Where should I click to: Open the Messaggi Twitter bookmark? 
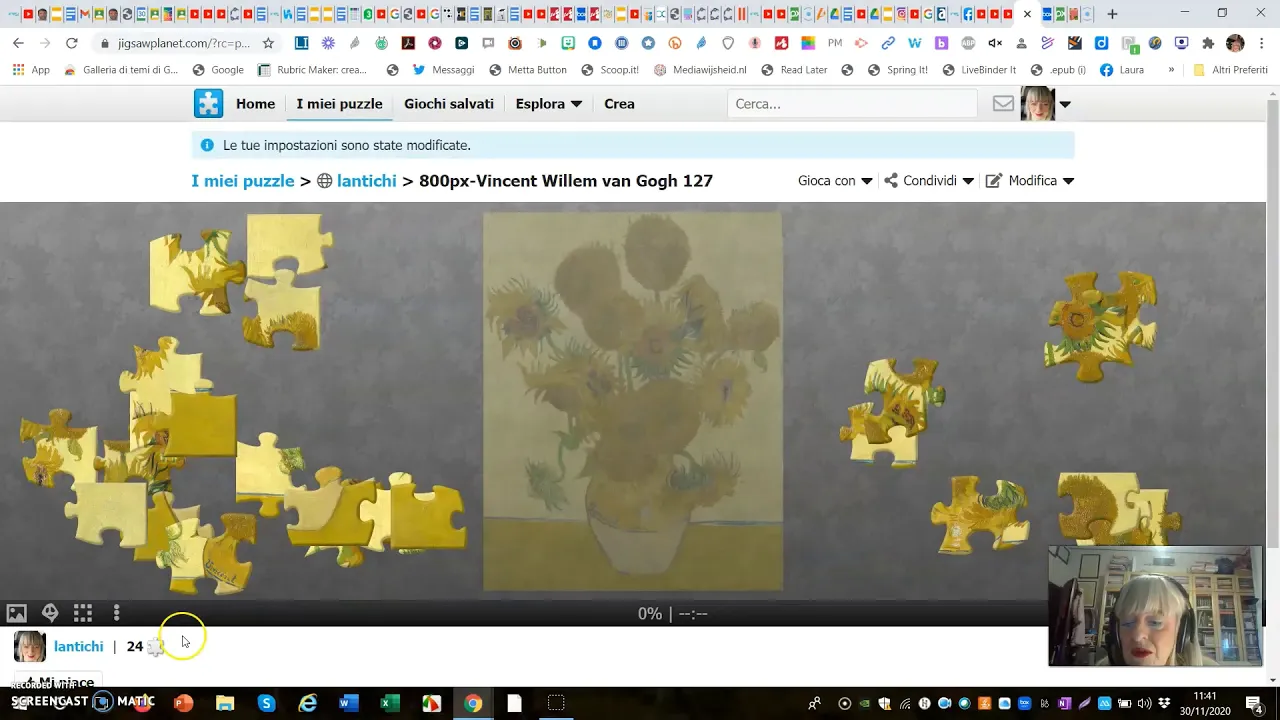443,70
